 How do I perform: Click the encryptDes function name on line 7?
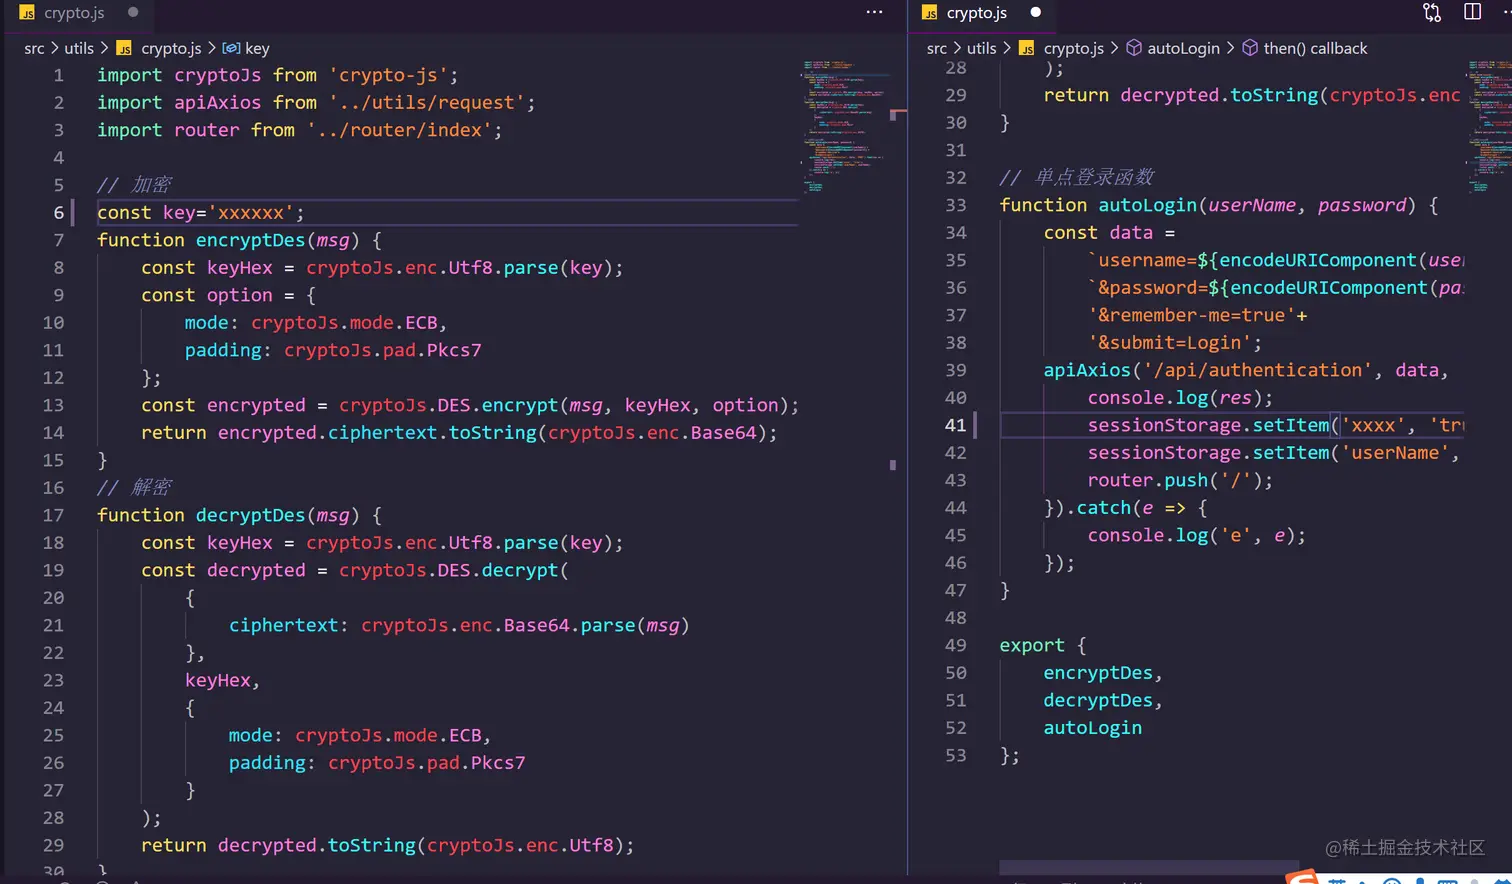(251, 240)
